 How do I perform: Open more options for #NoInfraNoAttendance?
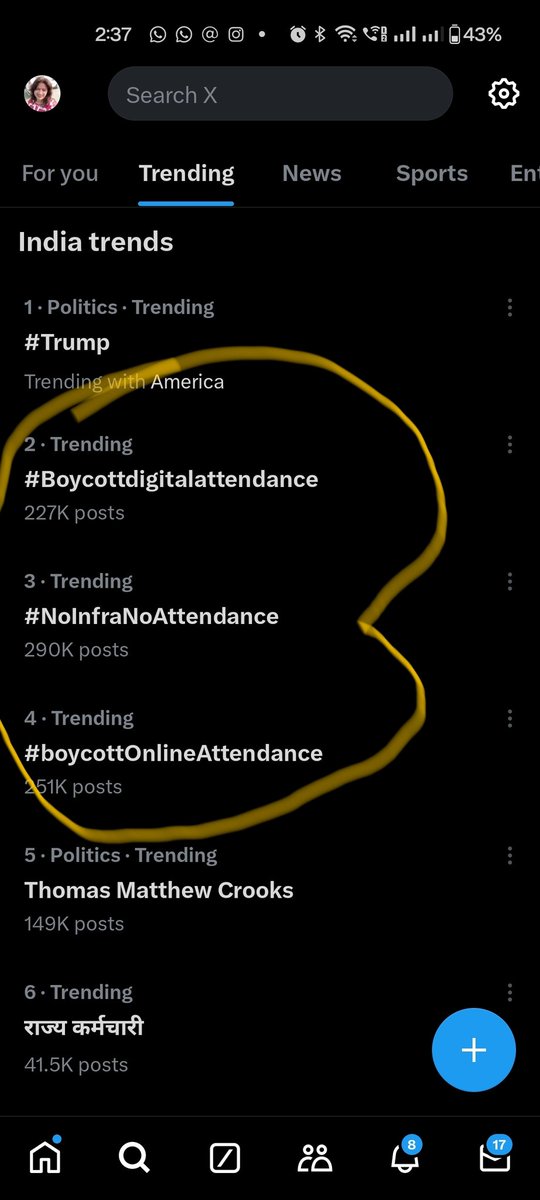click(x=510, y=582)
